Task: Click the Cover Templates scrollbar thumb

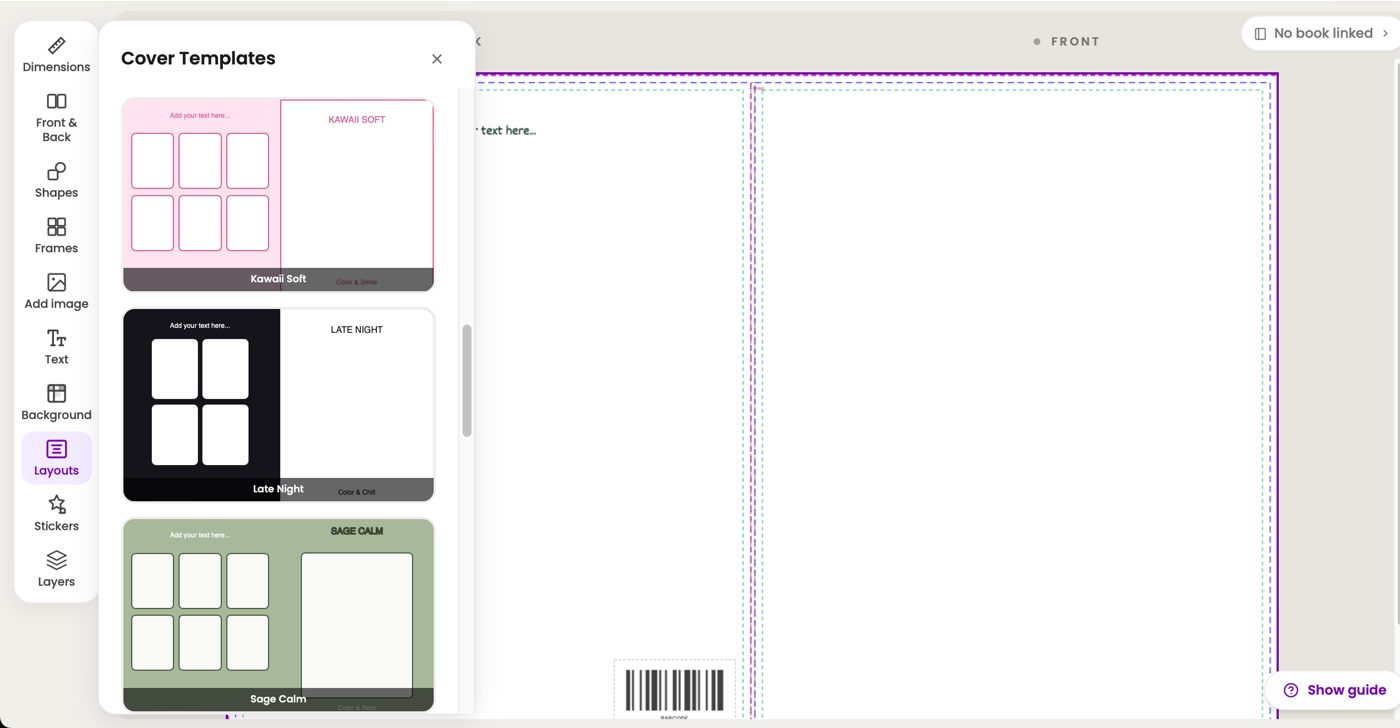Action: (467, 380)
